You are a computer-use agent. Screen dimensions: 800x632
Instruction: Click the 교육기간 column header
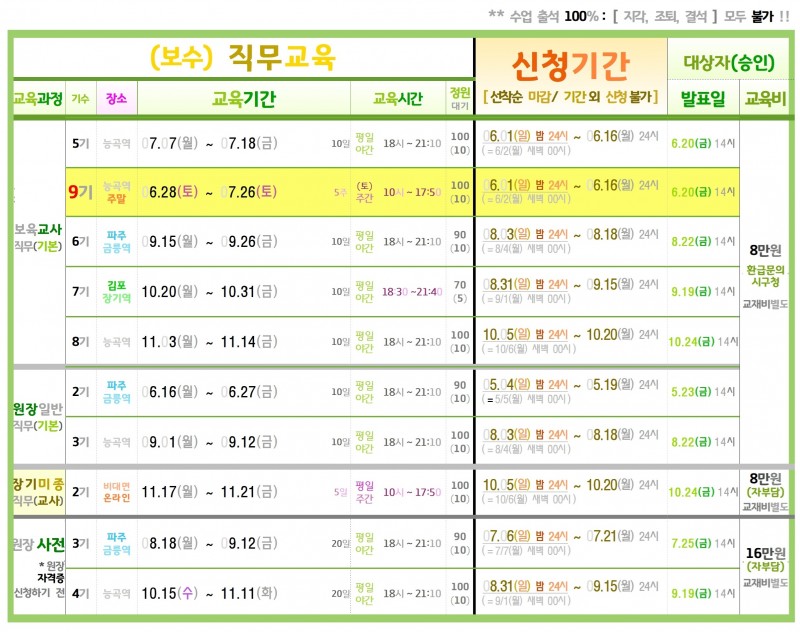[244, 98]
